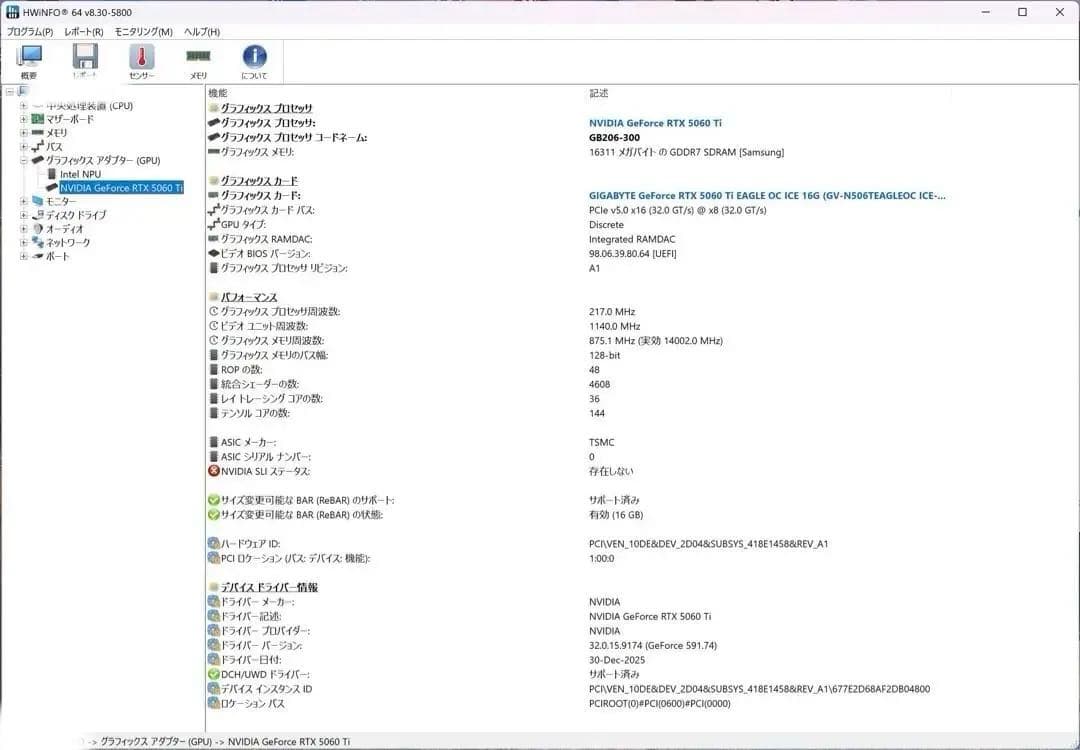Click the 記述 column header

[599, 93]
